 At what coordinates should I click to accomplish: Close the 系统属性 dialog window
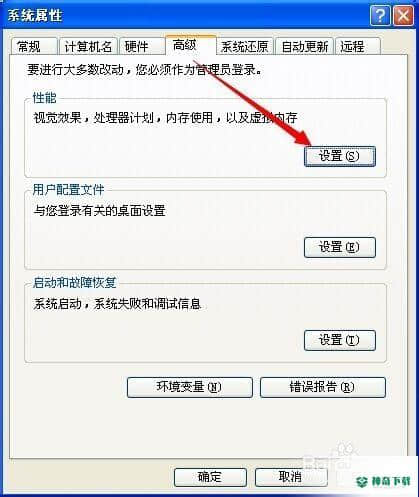403,16
